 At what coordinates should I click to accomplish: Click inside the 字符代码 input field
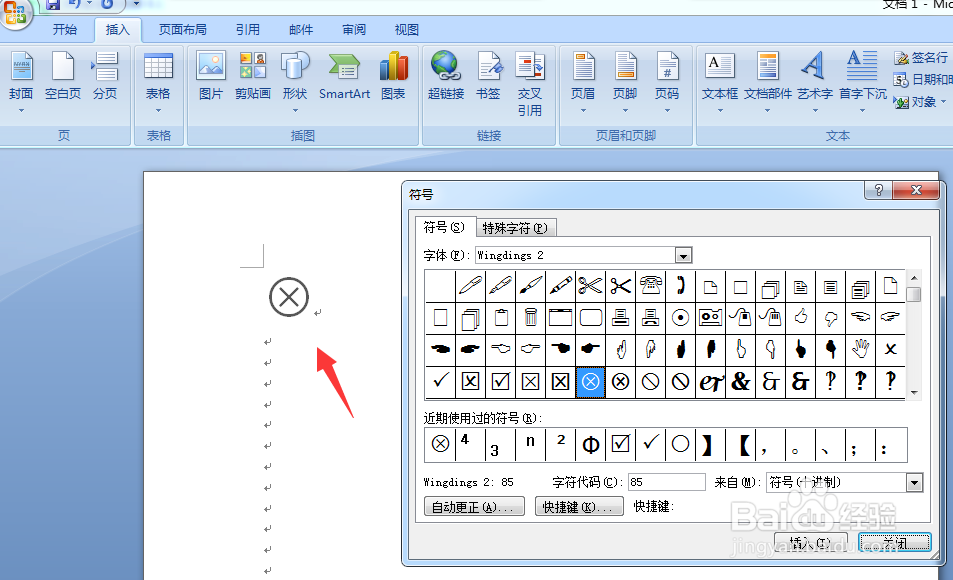click(667, 482)
